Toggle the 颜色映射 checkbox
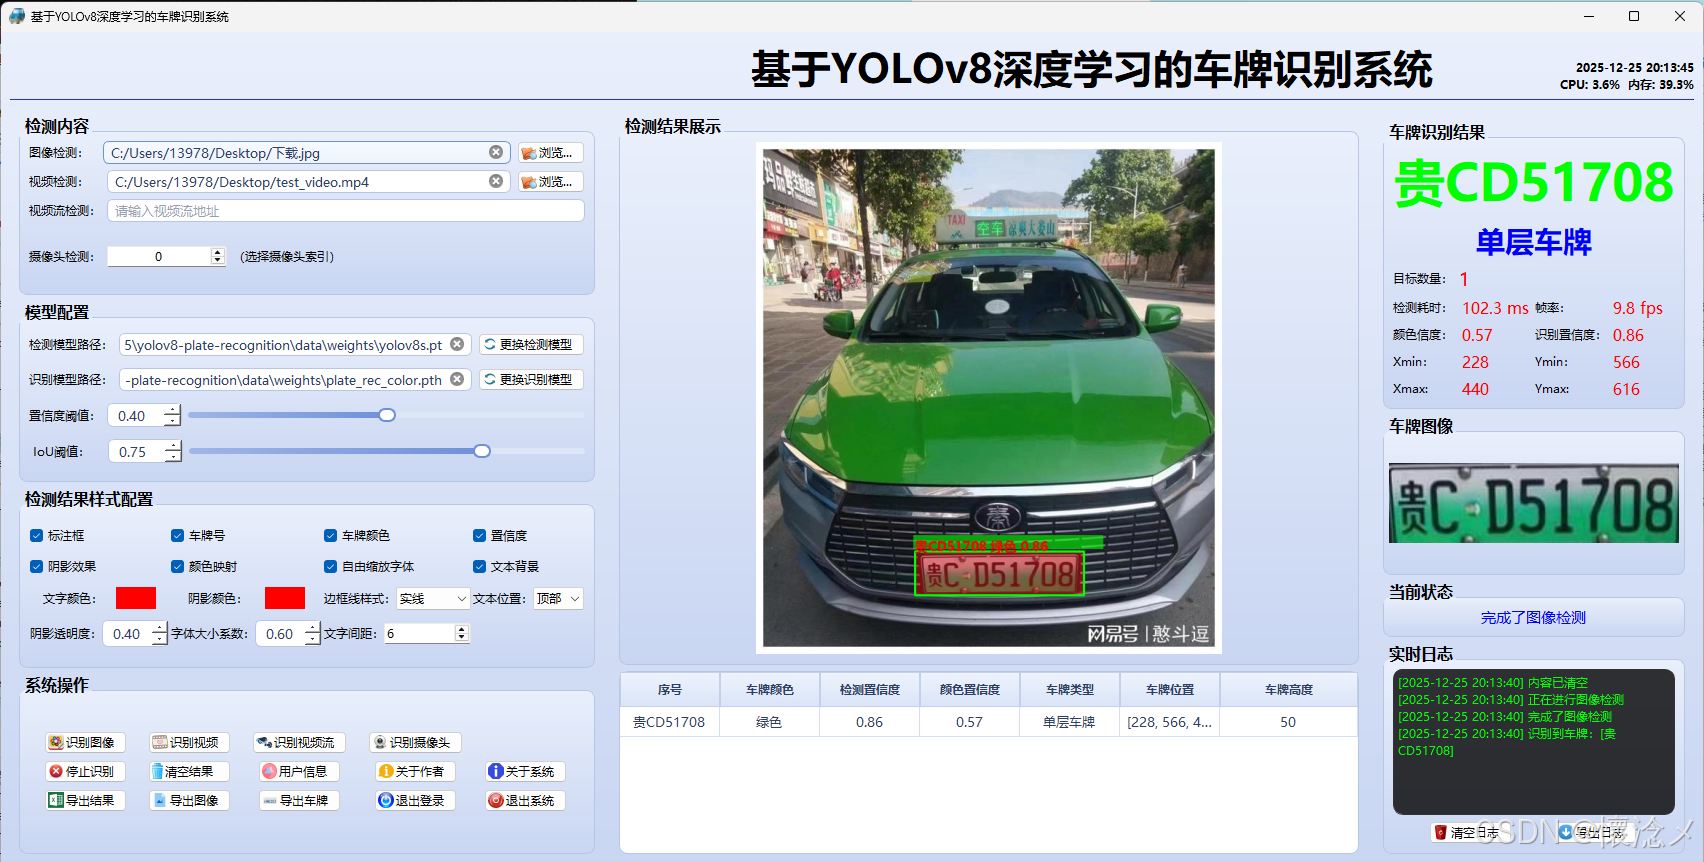The height and width of the screenshot is (862, 1704). point(177,566)
